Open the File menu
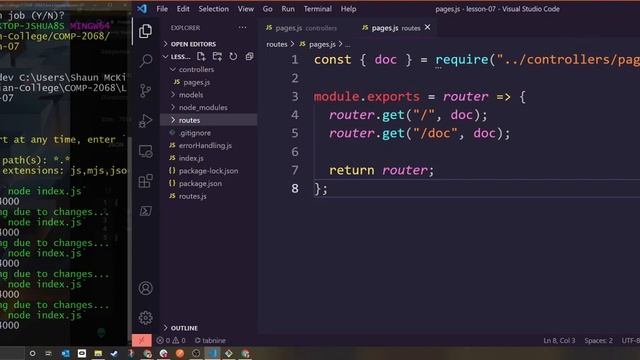The width and height of the screenshot is (640, 360). pyautogui.click(x=162, y=9)
